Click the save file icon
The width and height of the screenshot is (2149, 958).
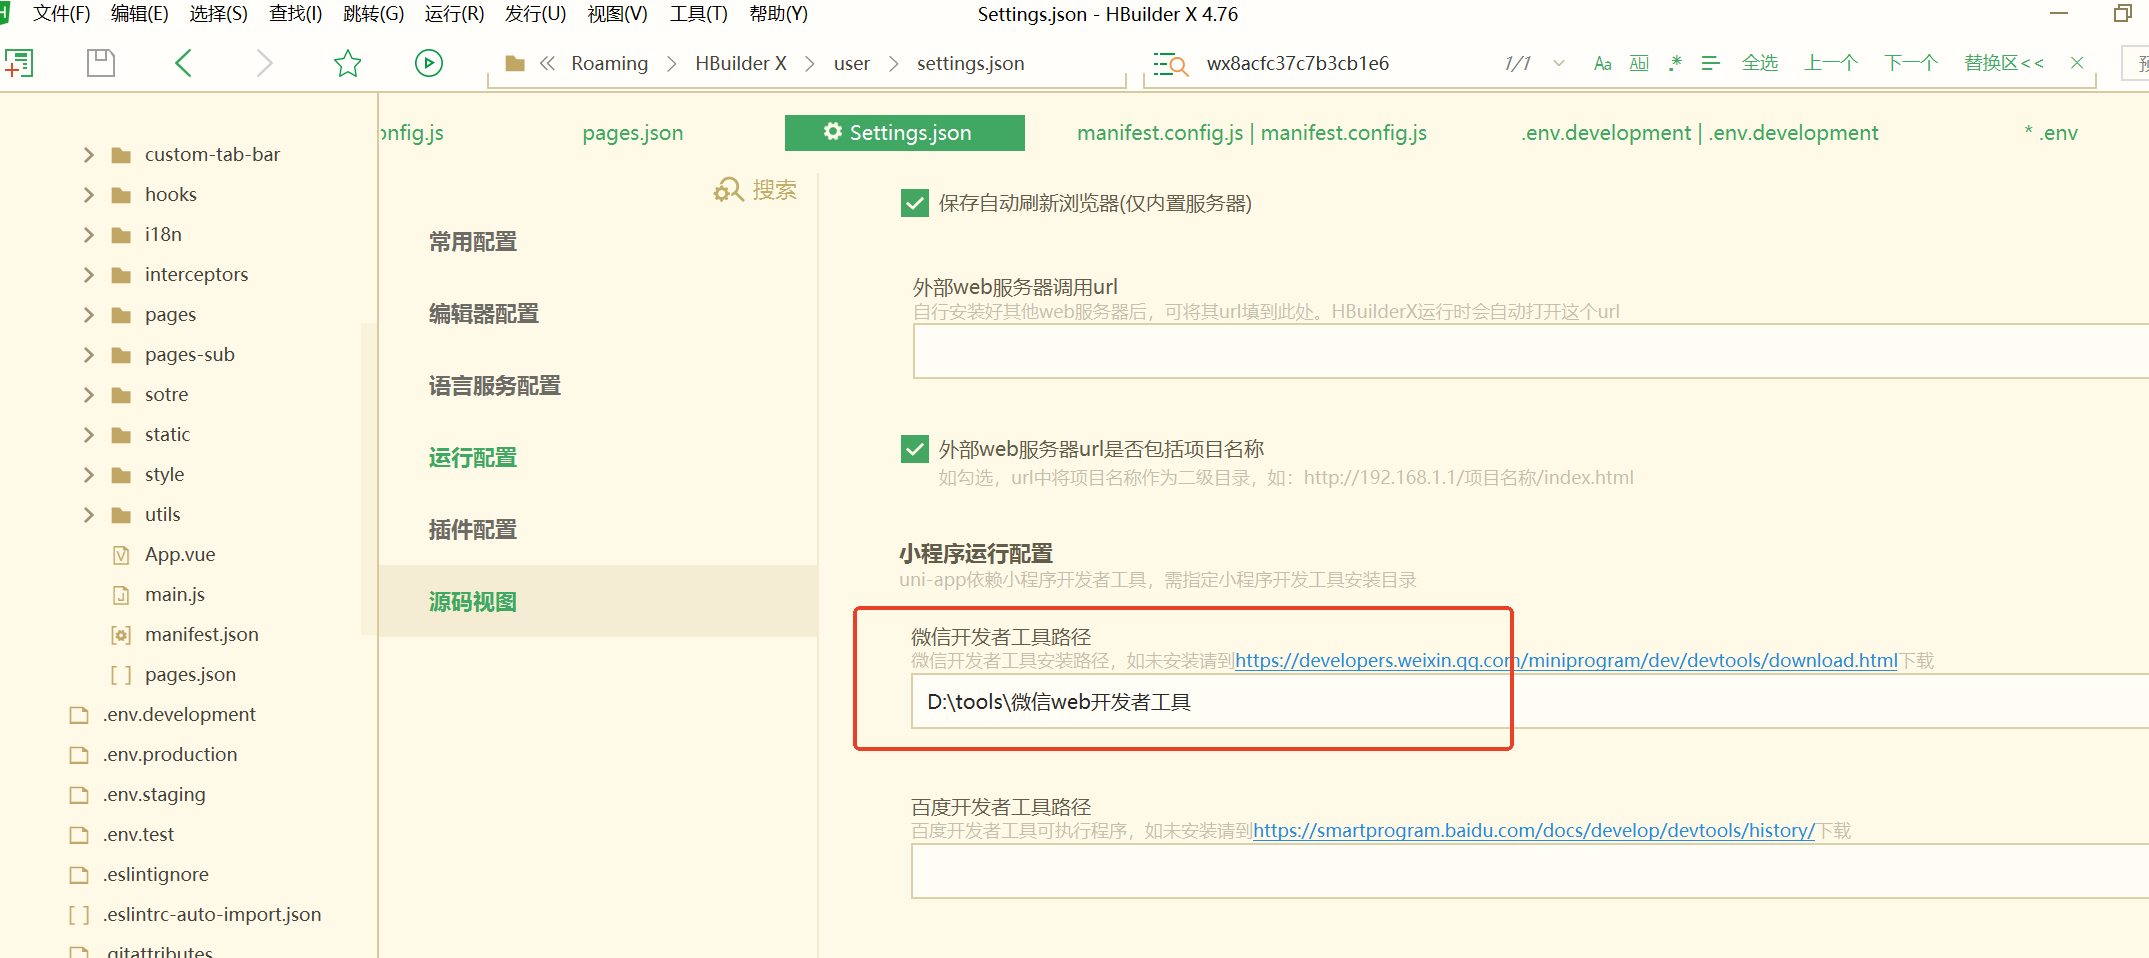tap(101, 63)
